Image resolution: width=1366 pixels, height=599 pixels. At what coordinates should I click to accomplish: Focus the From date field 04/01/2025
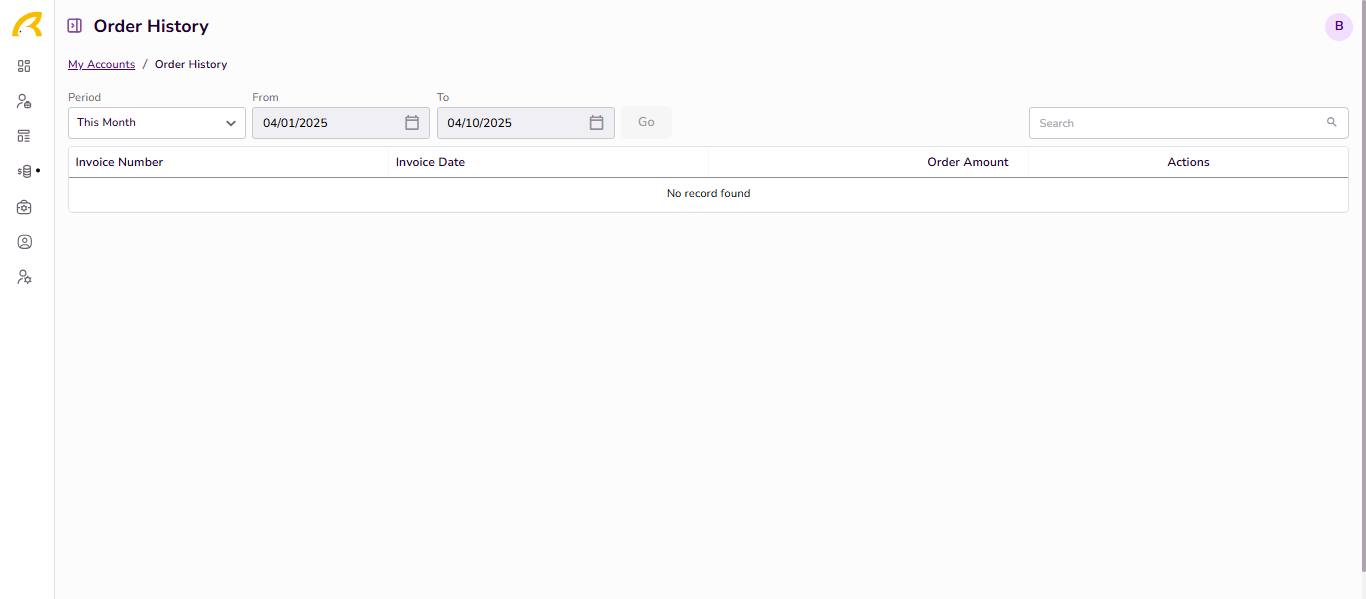point(341,123)
